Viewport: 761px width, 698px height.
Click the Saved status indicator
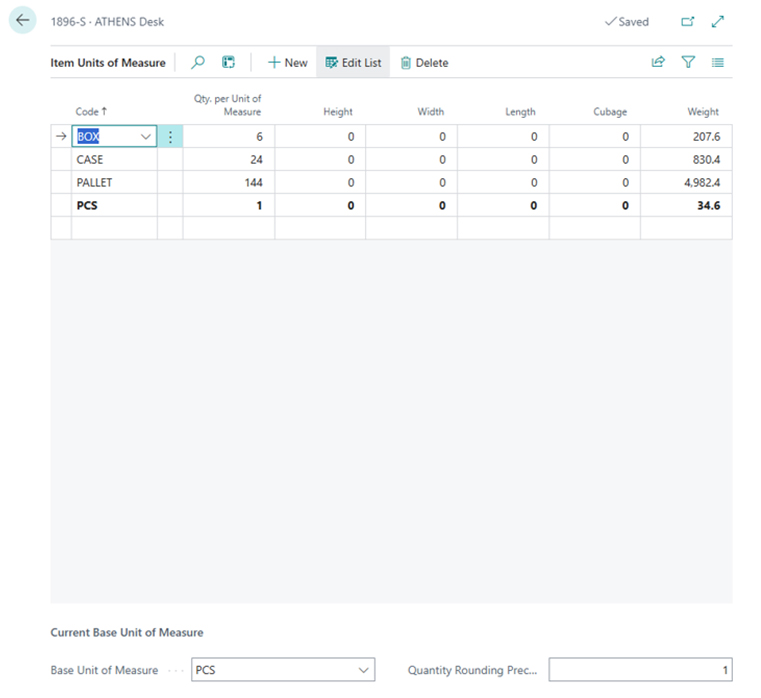click(627, 22)
